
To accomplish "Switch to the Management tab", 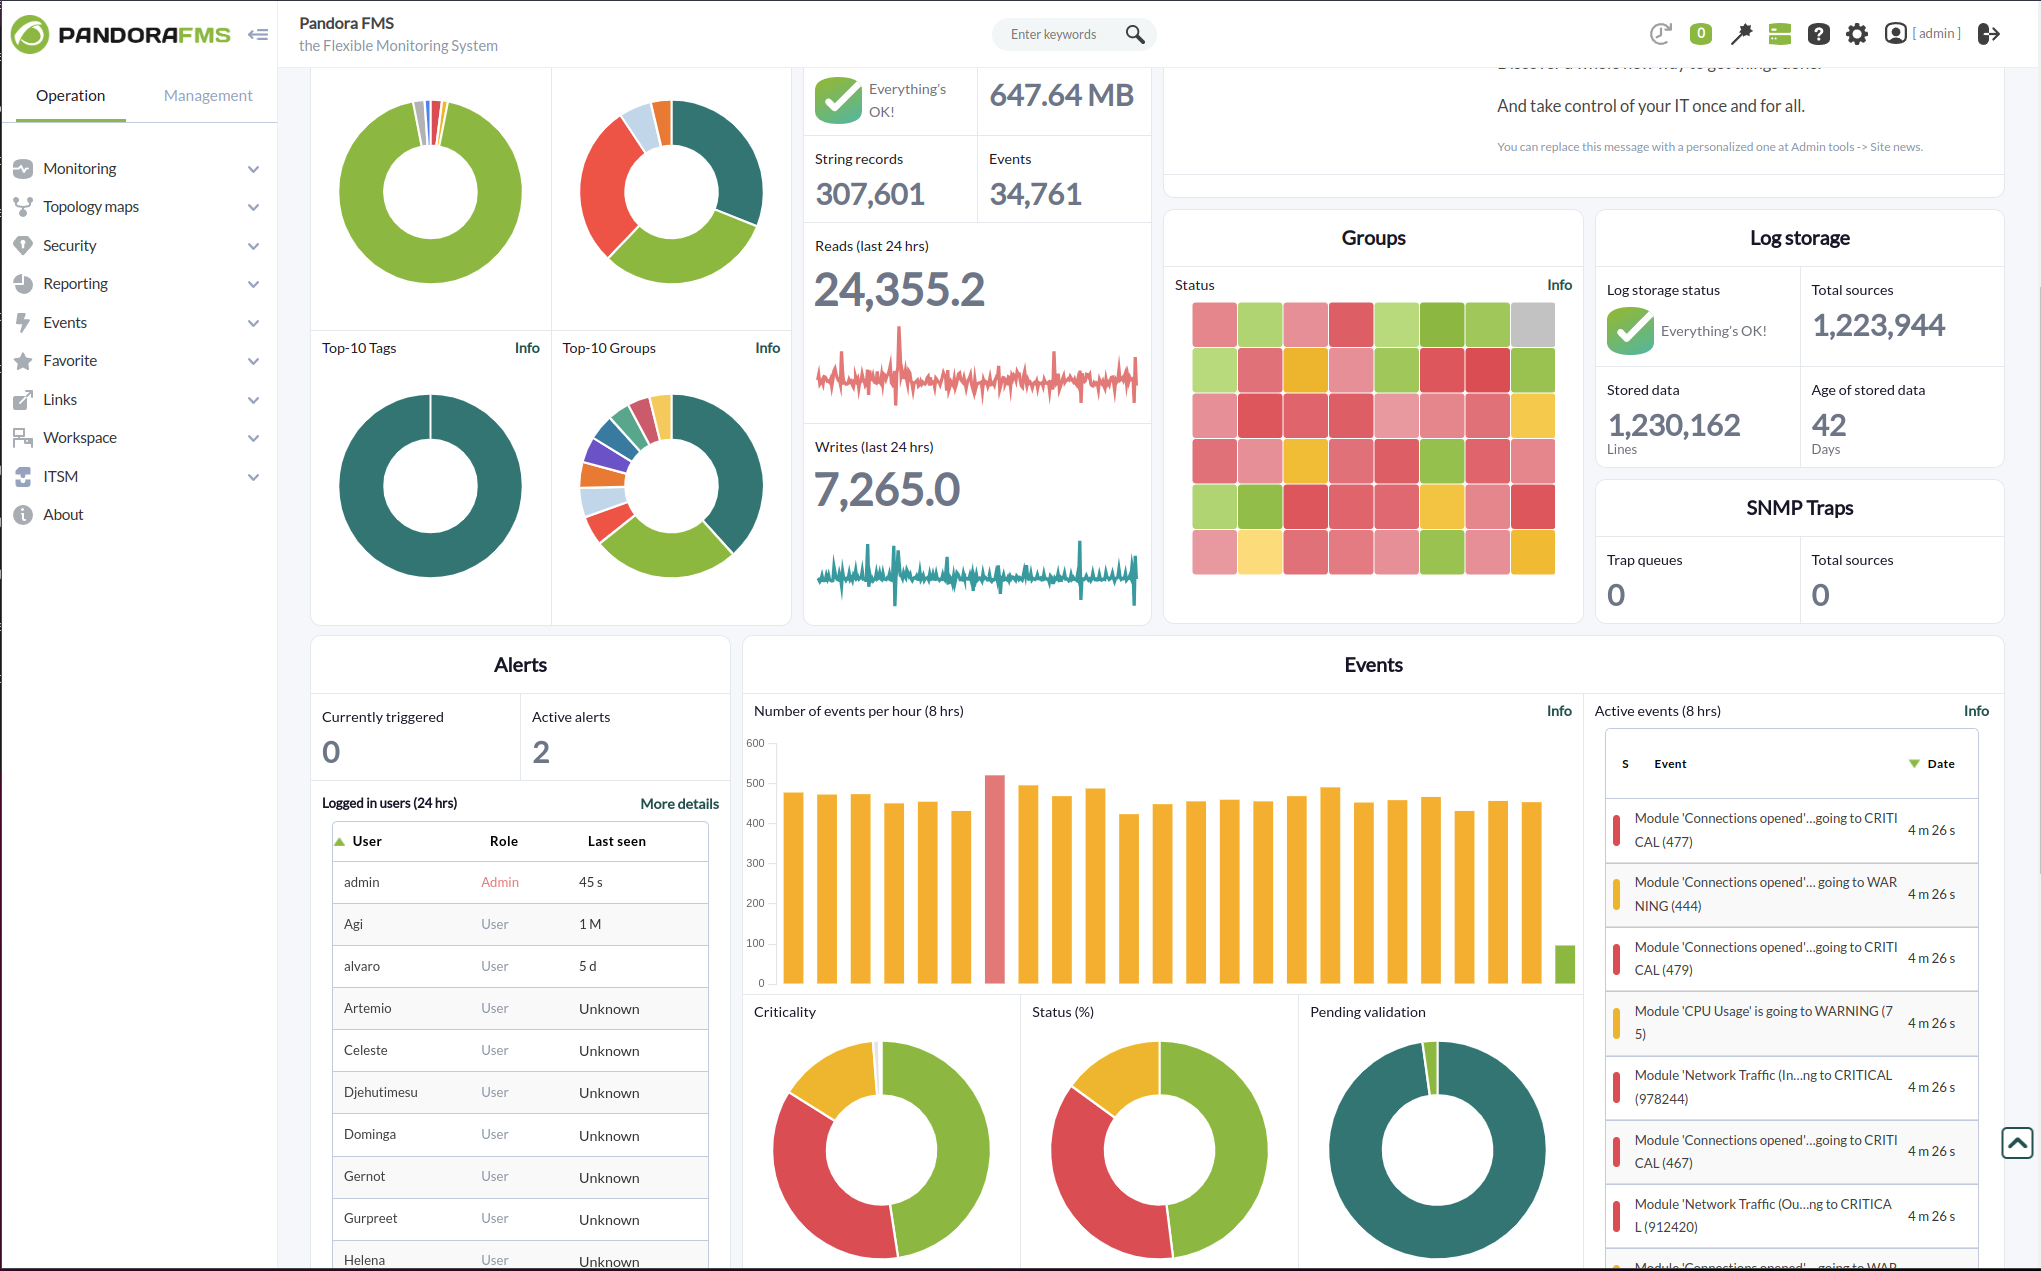I will tap(205, 95).
